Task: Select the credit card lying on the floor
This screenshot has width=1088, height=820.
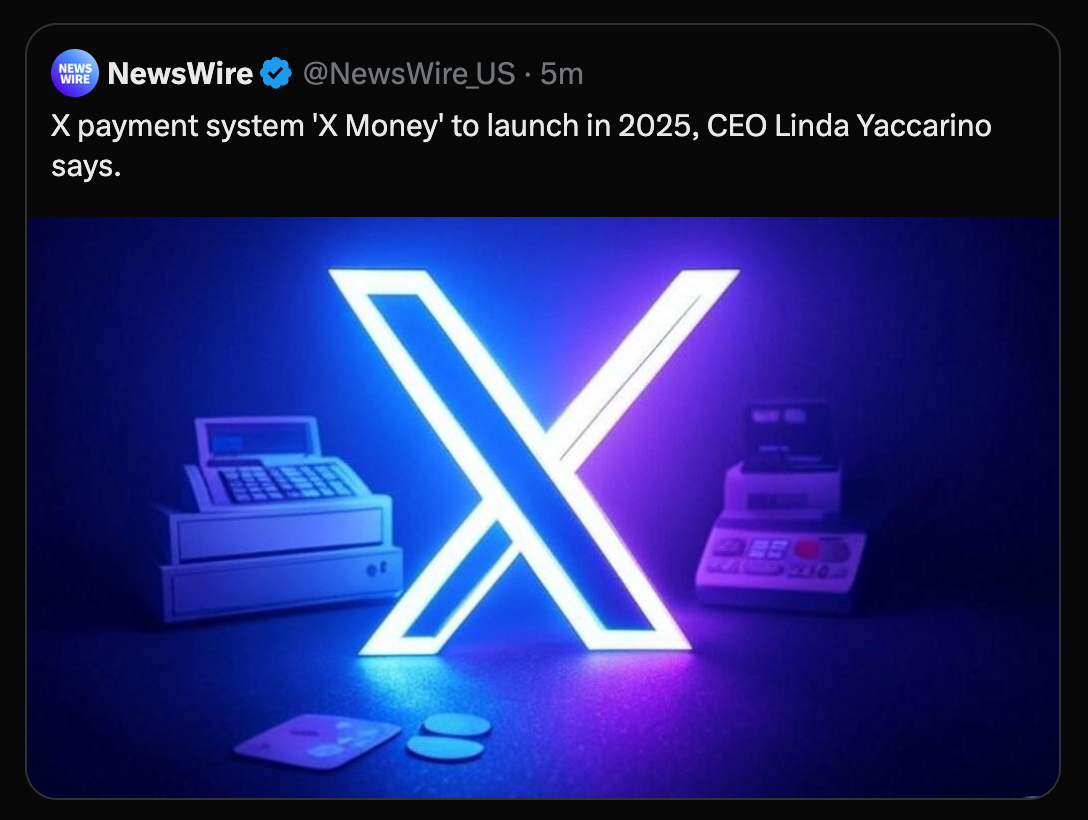Action: pos(318,741)
